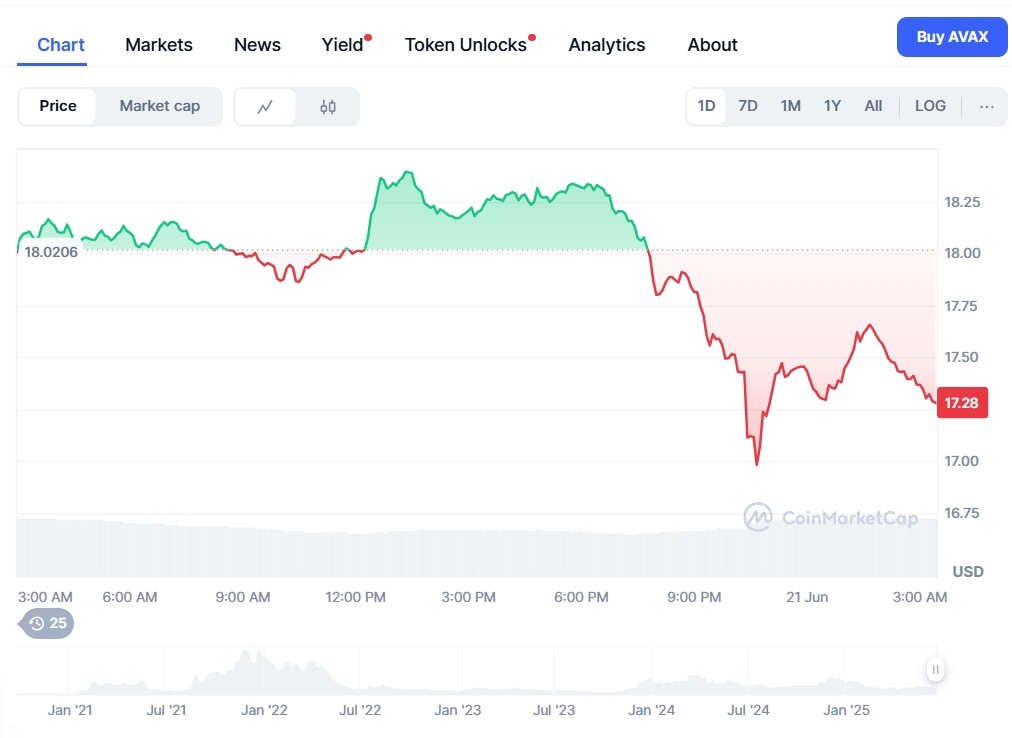Image resolution: width=1012 pixels, height=738 pixels.
Task: Switch to candlestick chart icon
Action: pos(328,107)
